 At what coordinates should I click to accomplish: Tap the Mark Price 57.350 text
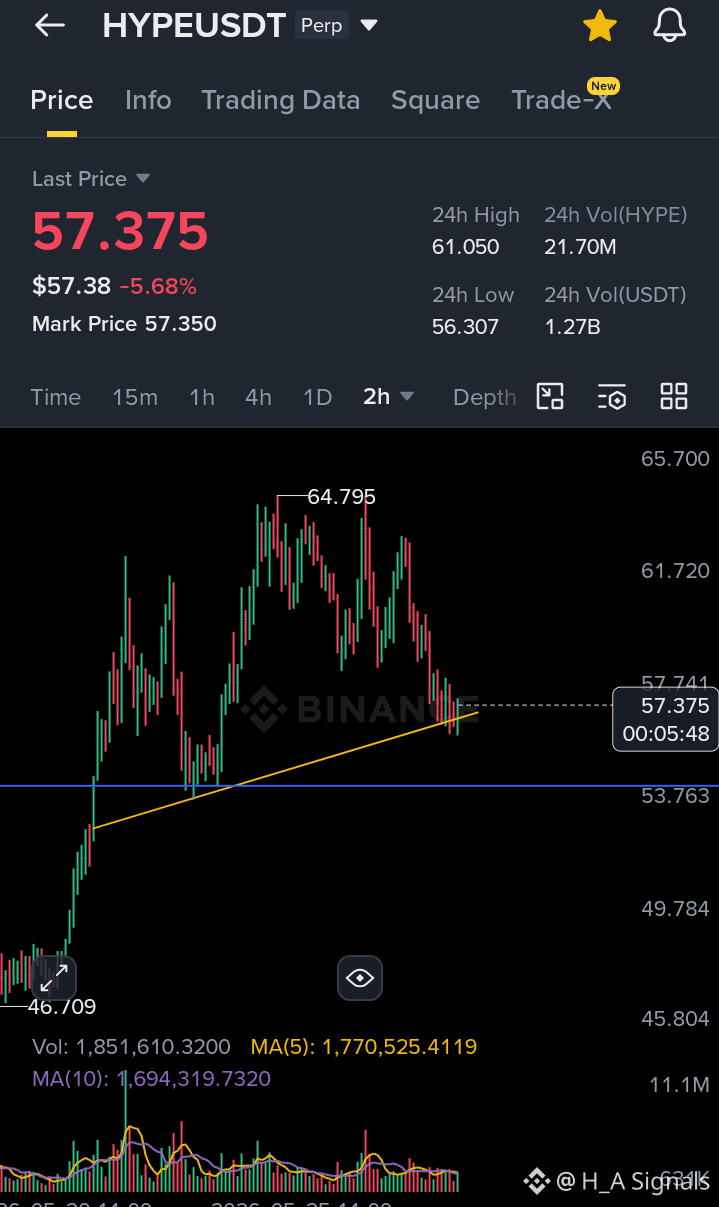point(124,324)
